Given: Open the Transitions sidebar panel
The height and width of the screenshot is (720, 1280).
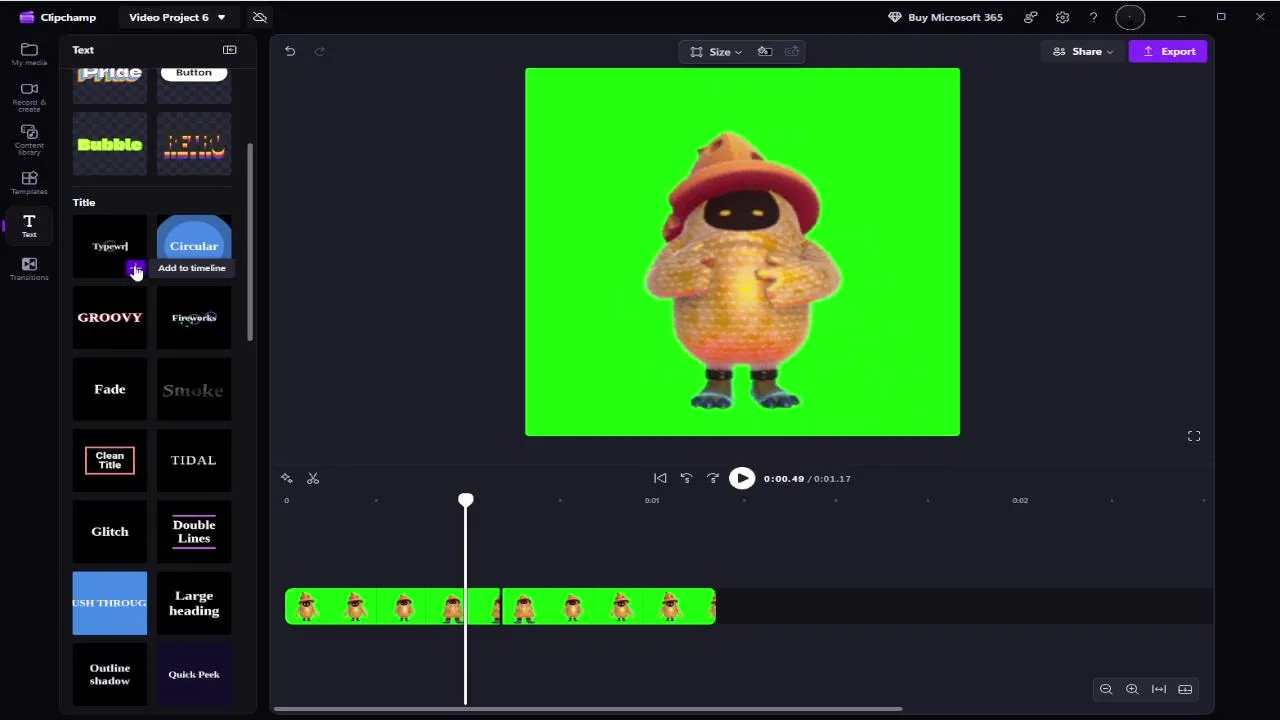Looking at the screenshot, I should pyautogui.click(x=29, y=269).
